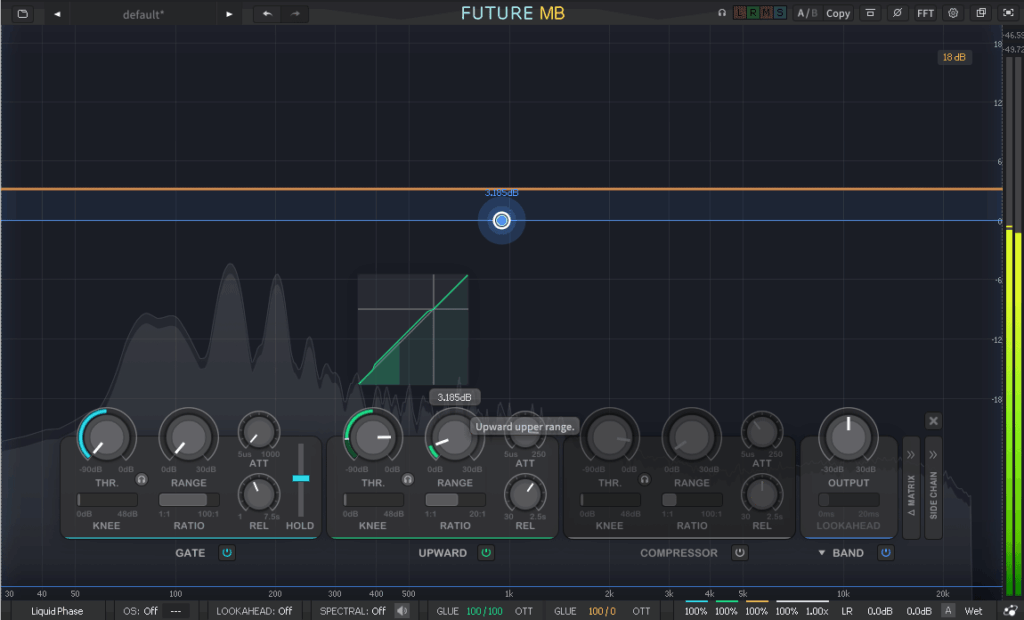Click the undo arrow in the top bar

tap(267, 14)
